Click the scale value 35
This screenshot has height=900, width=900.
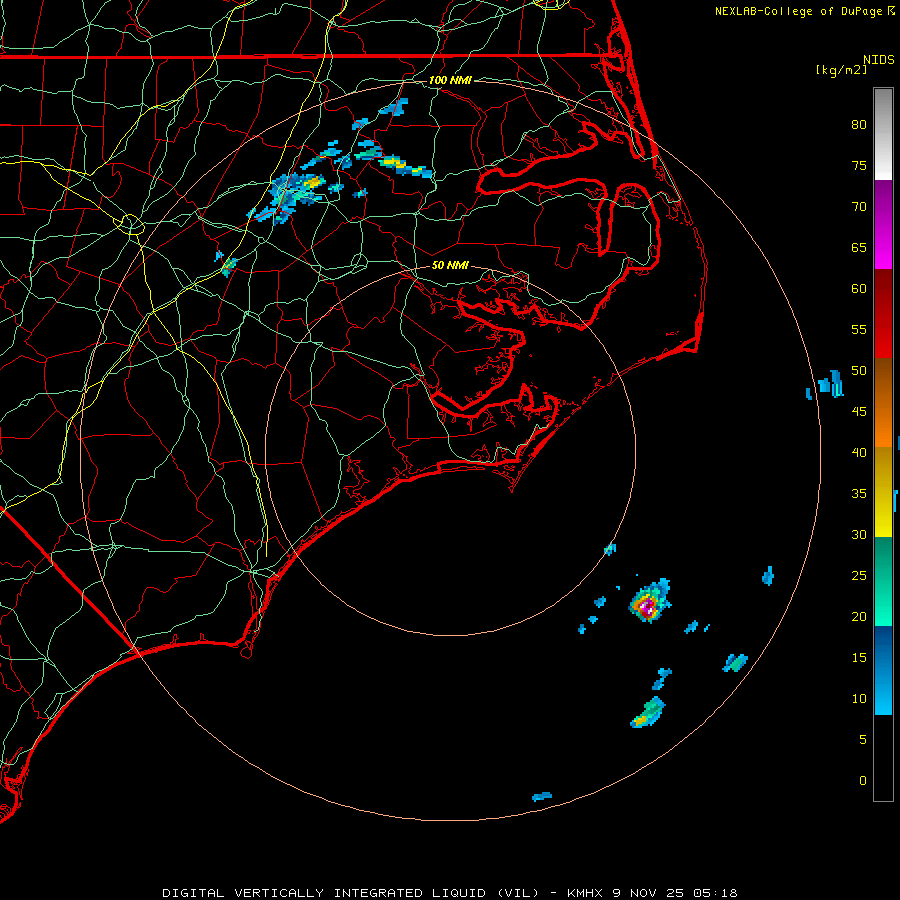point(859,494)
